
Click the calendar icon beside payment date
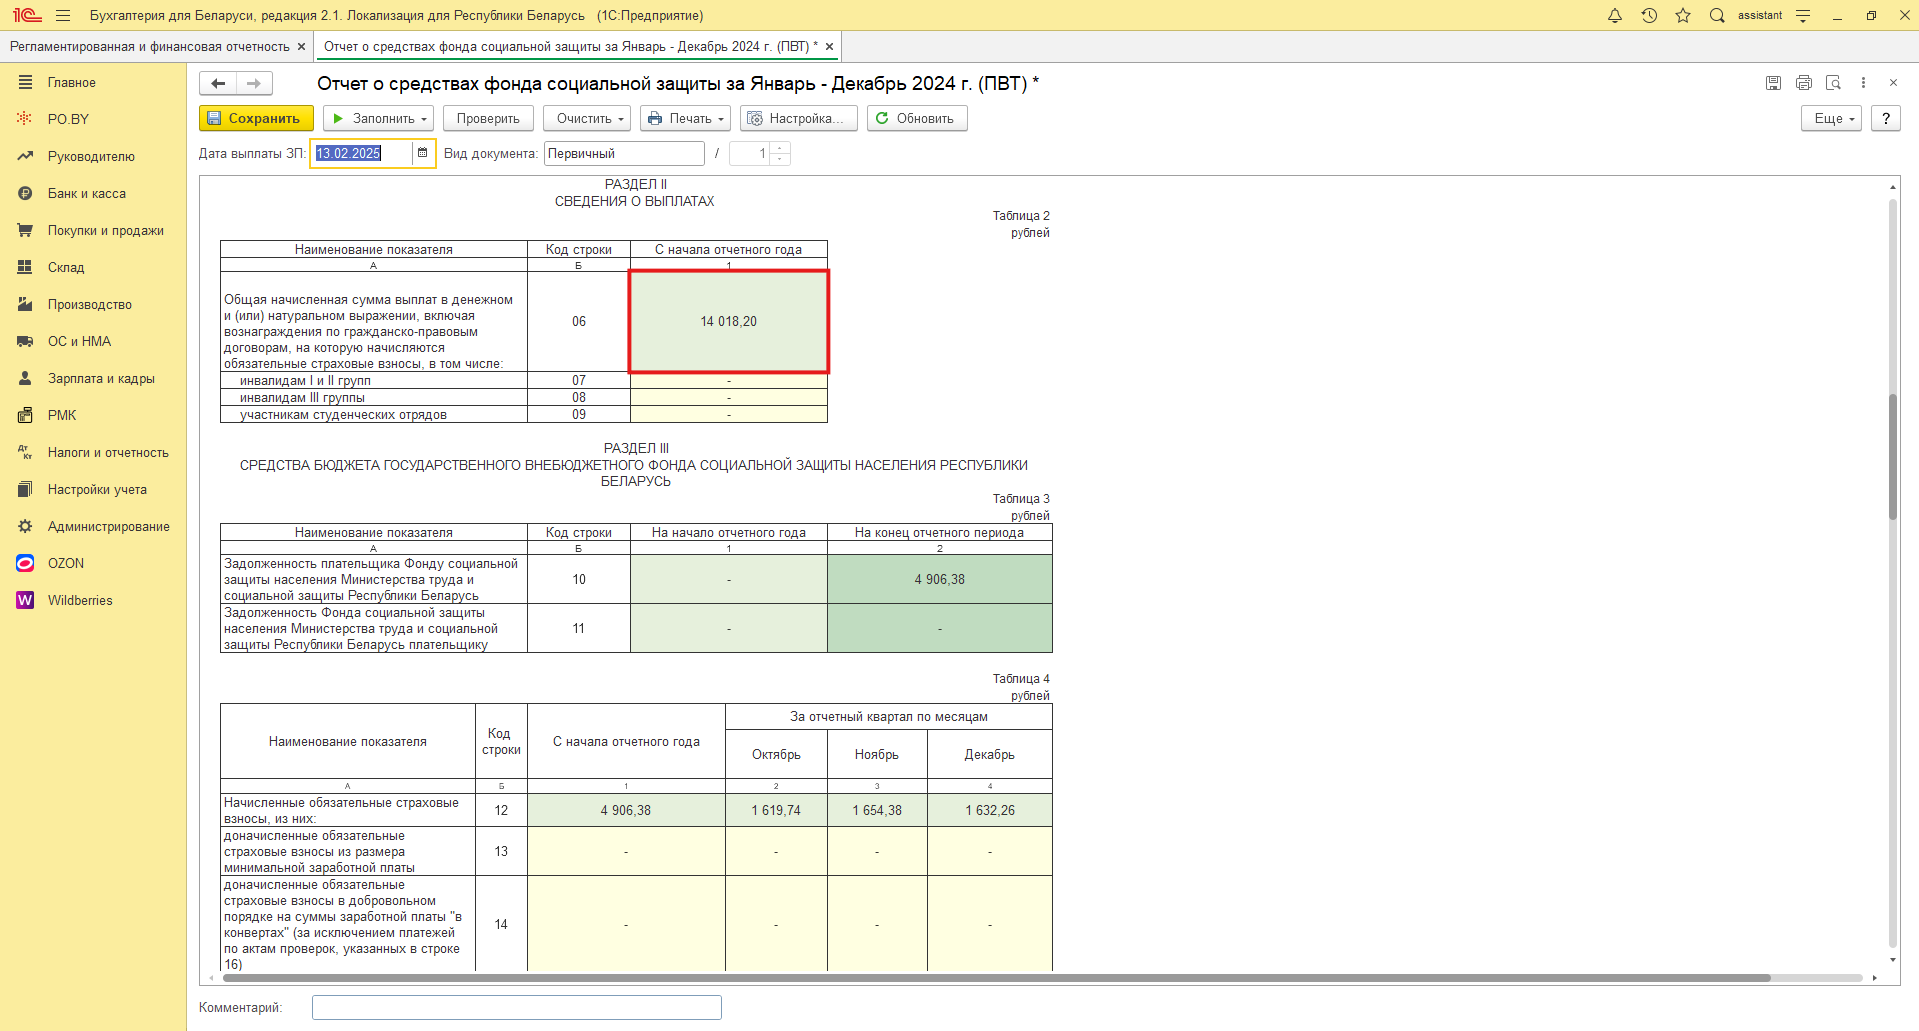click(423, 153)
